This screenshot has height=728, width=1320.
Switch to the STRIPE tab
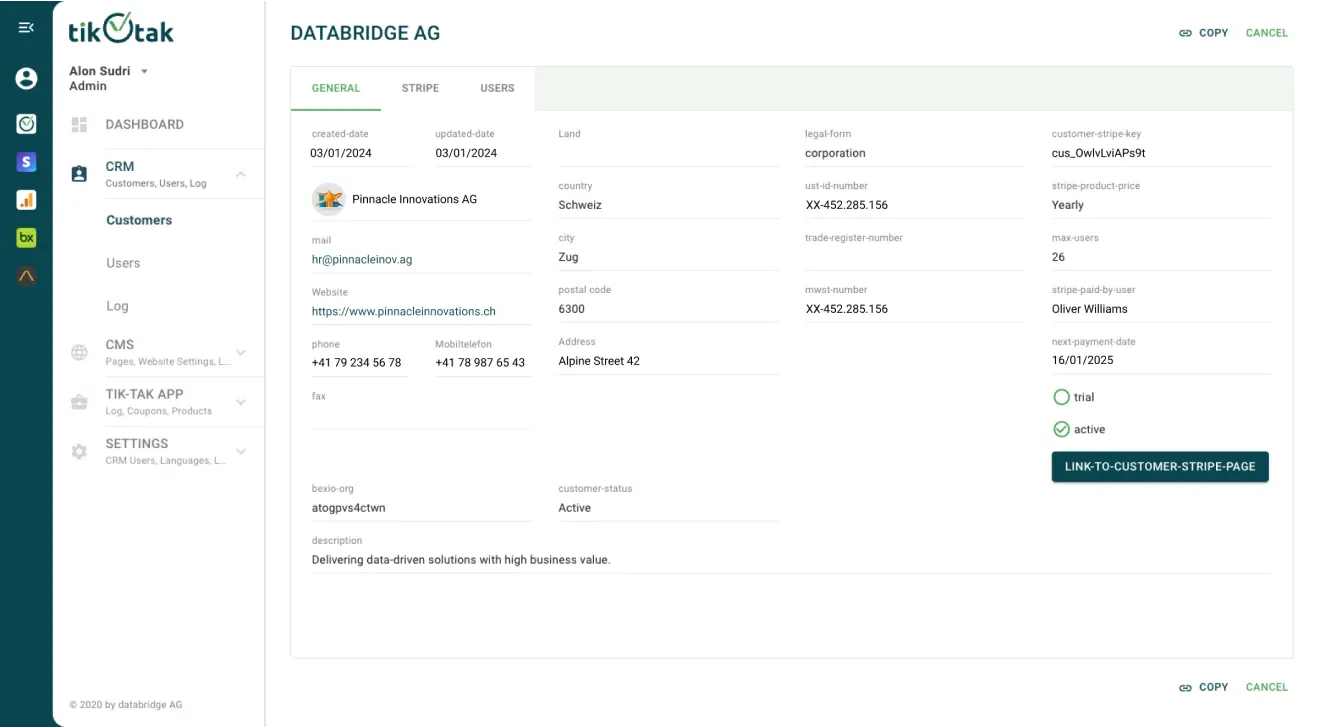tap(420, 88)
